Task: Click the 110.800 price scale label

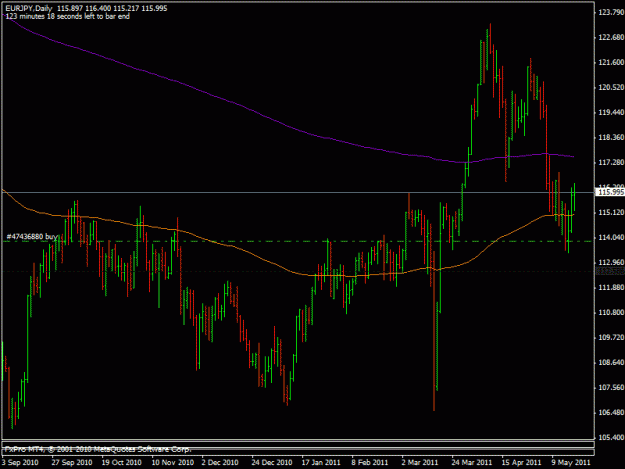Action: click(x=611, y=312)
